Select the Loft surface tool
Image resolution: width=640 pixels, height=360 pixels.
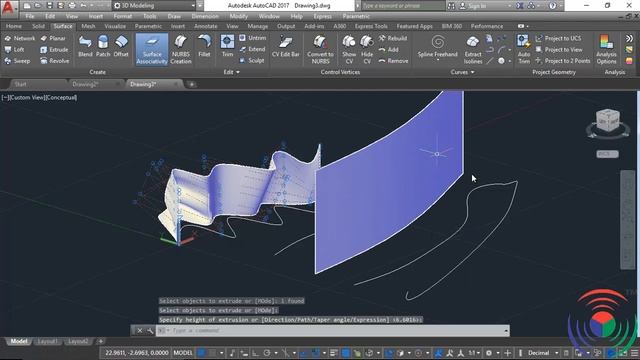15,50
